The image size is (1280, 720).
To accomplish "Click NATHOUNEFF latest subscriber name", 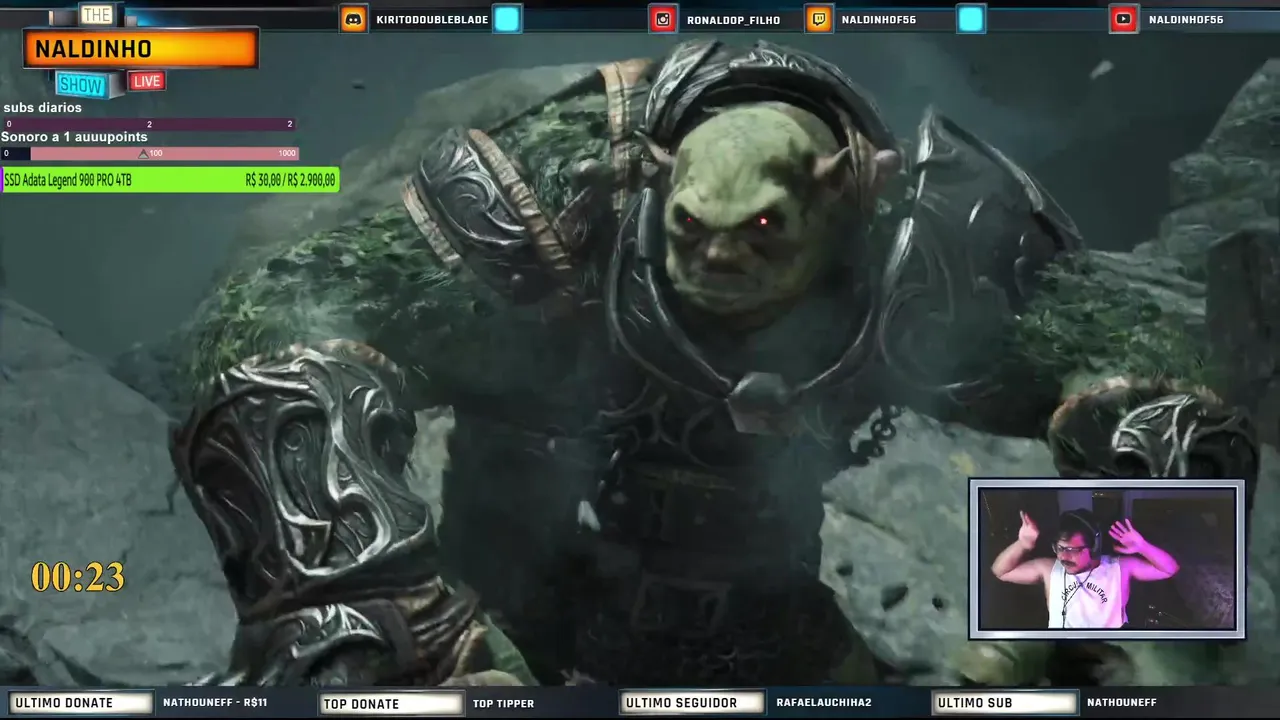I will point(1122,703).
